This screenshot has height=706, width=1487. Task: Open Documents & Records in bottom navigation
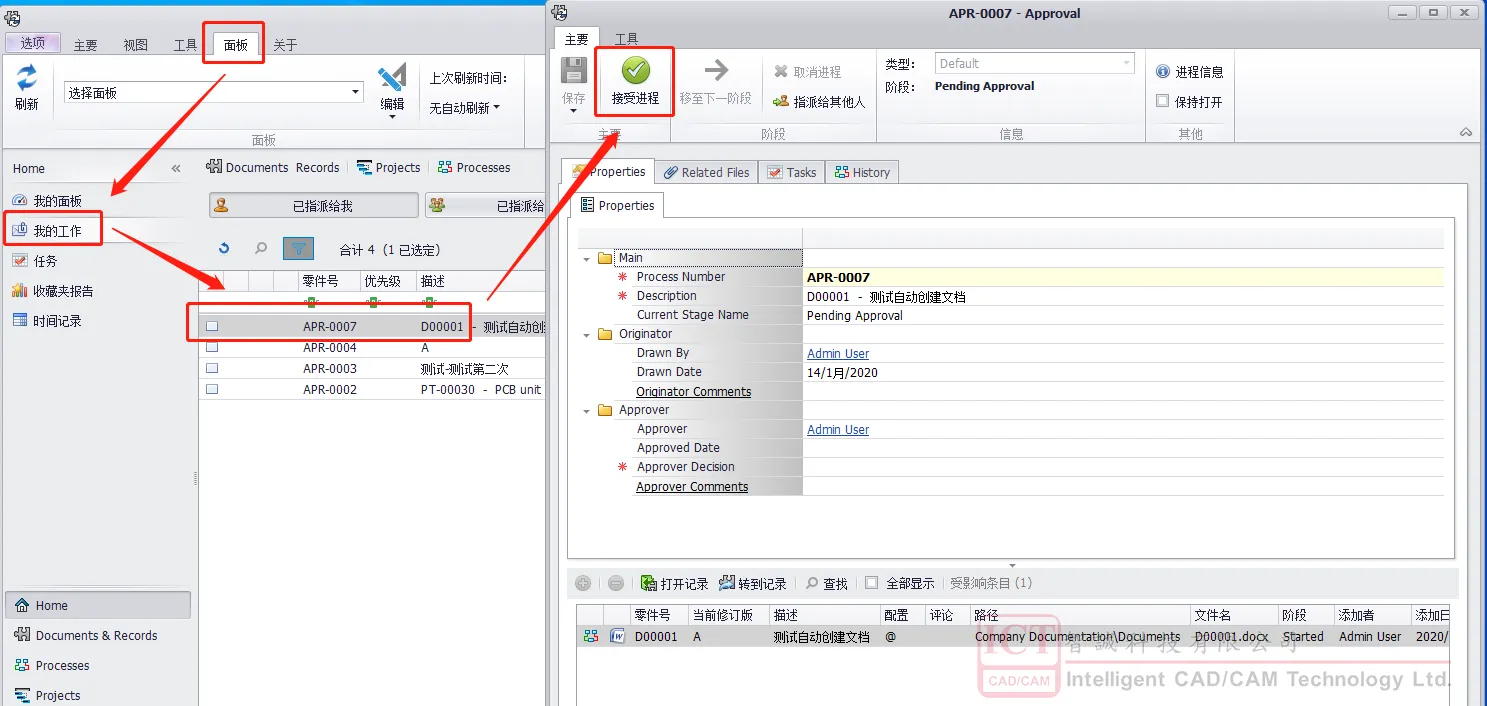[x=86, y=635]
